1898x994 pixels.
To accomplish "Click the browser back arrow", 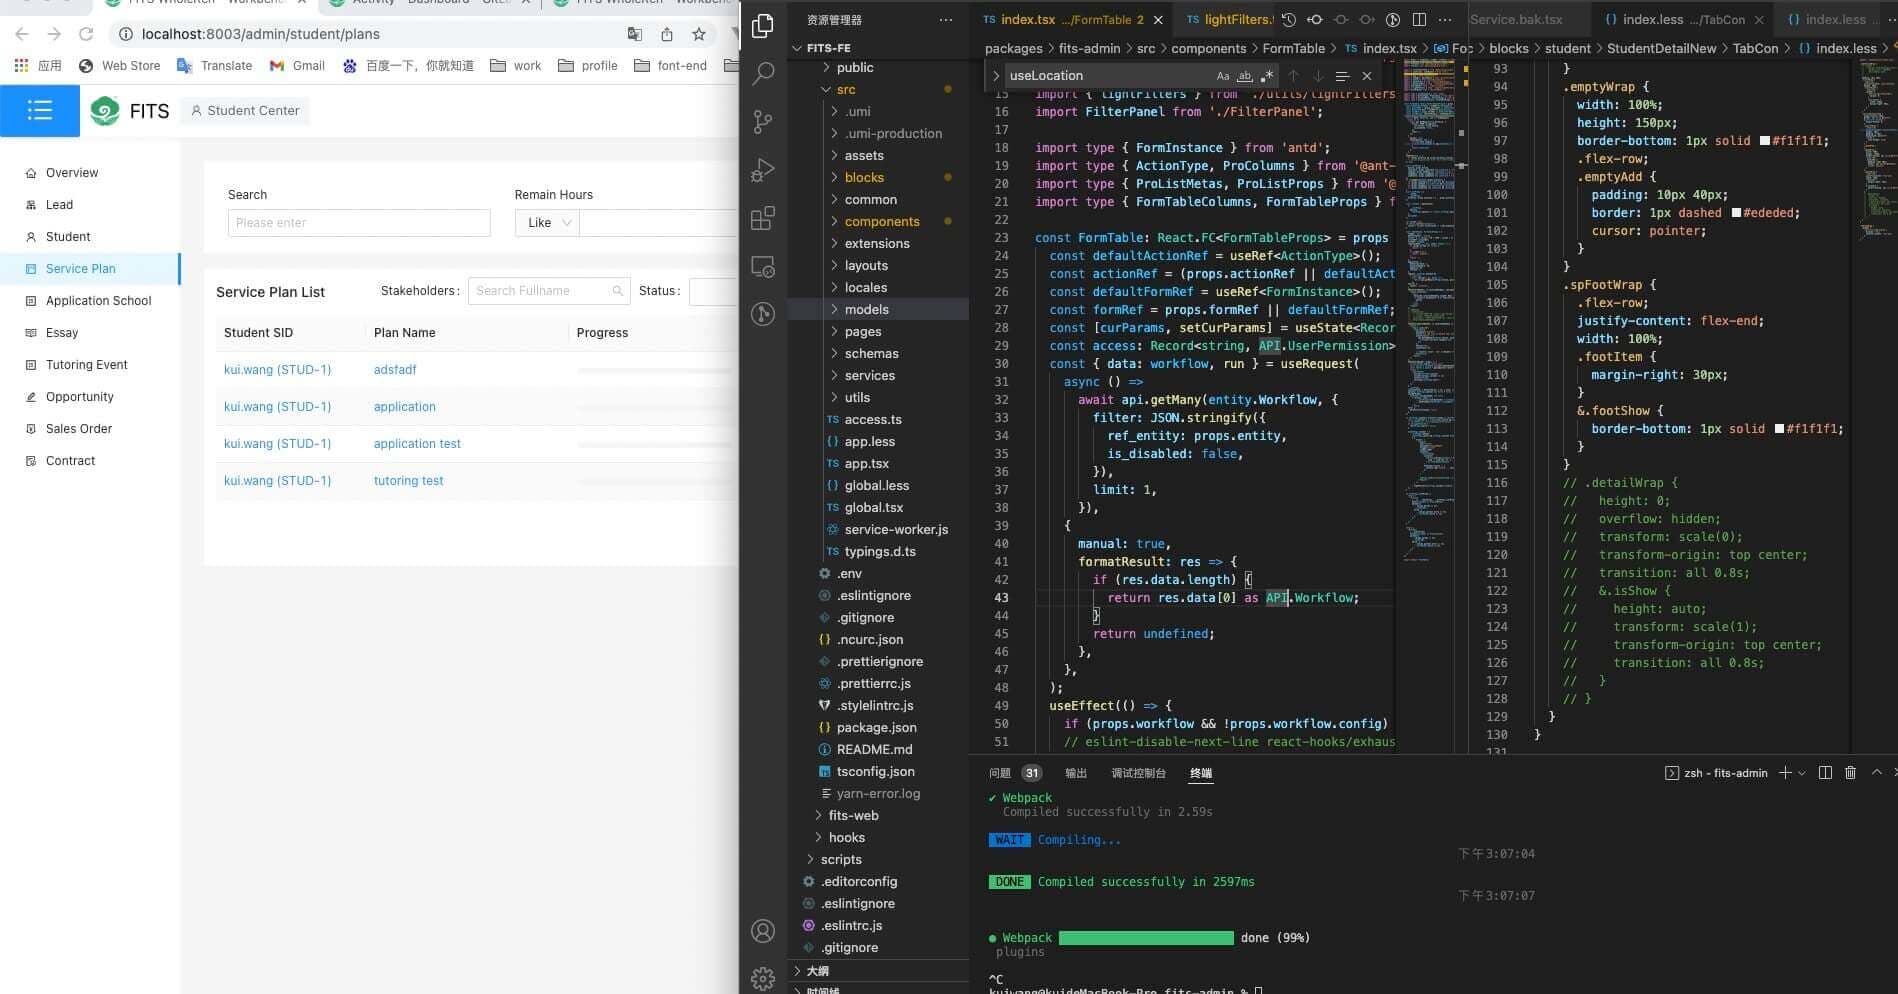I will click(x=22, y=34).
